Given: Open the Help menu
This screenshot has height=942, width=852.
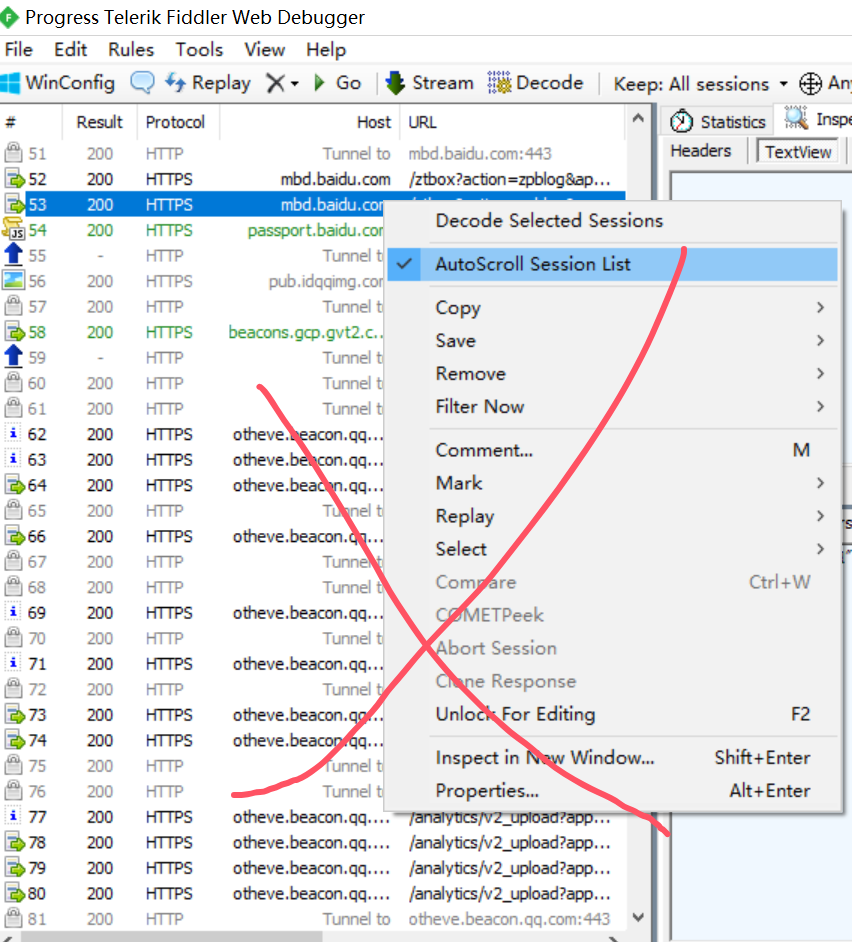Looking at the screenshot, I should point(326,49).
